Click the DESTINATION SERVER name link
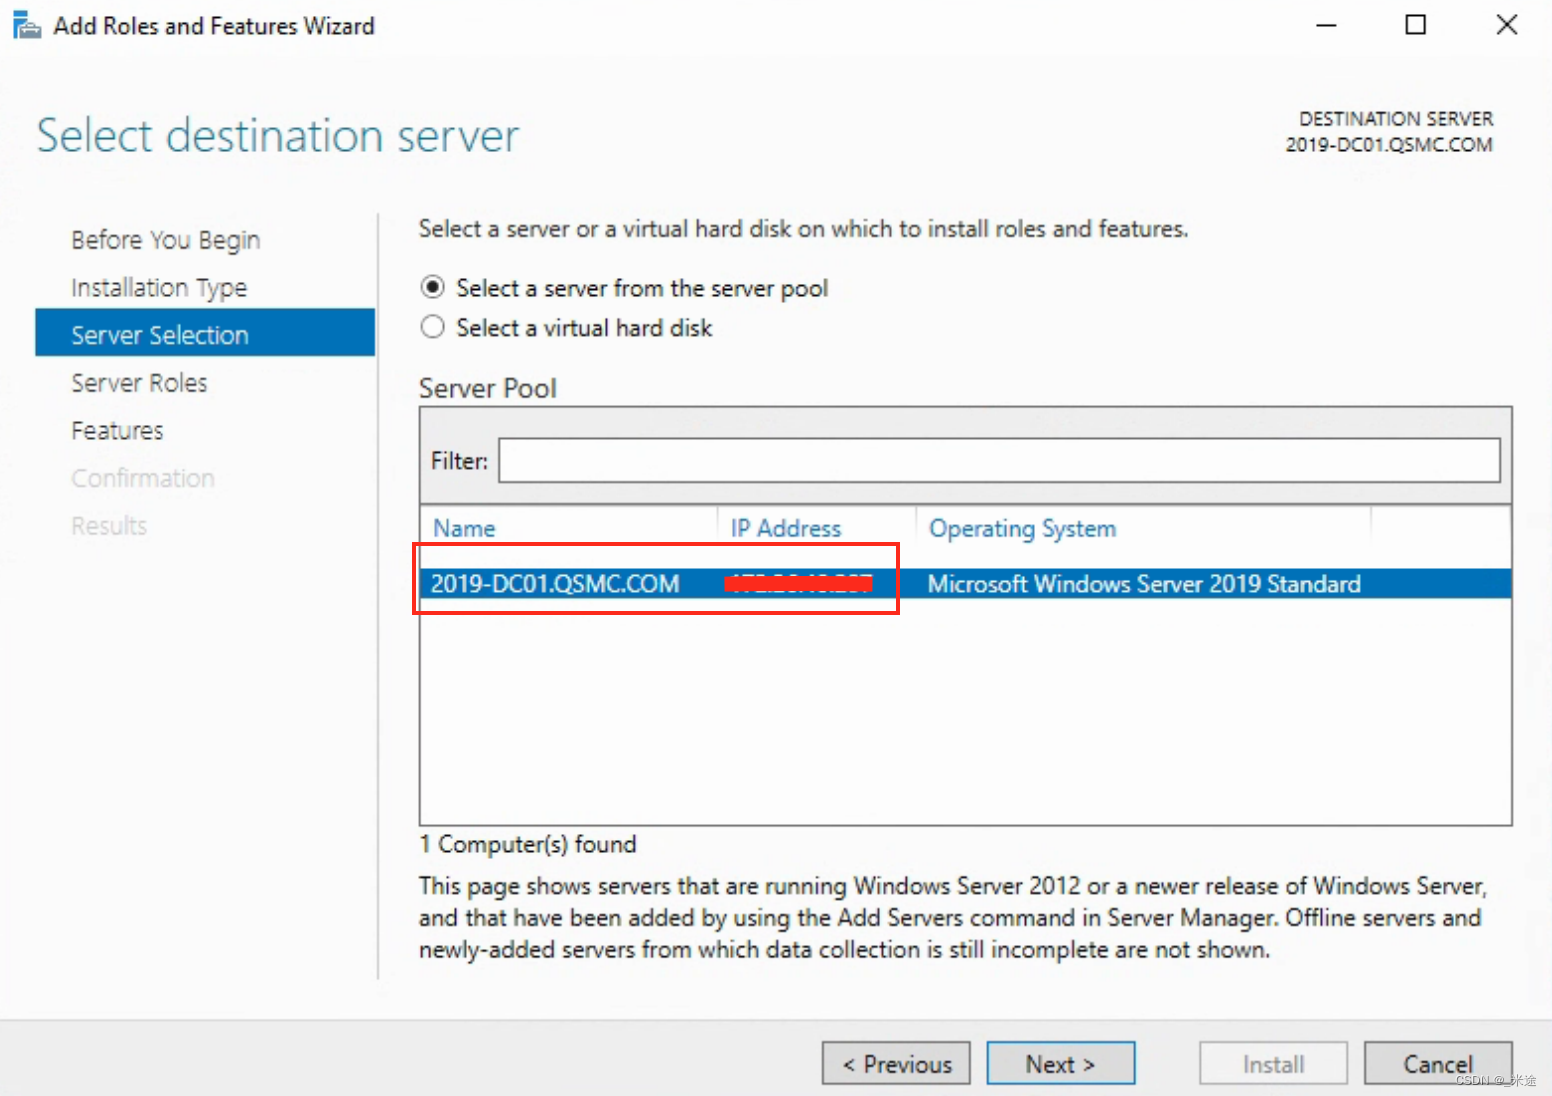The image size is (1552, 1096). (1388, 143)
